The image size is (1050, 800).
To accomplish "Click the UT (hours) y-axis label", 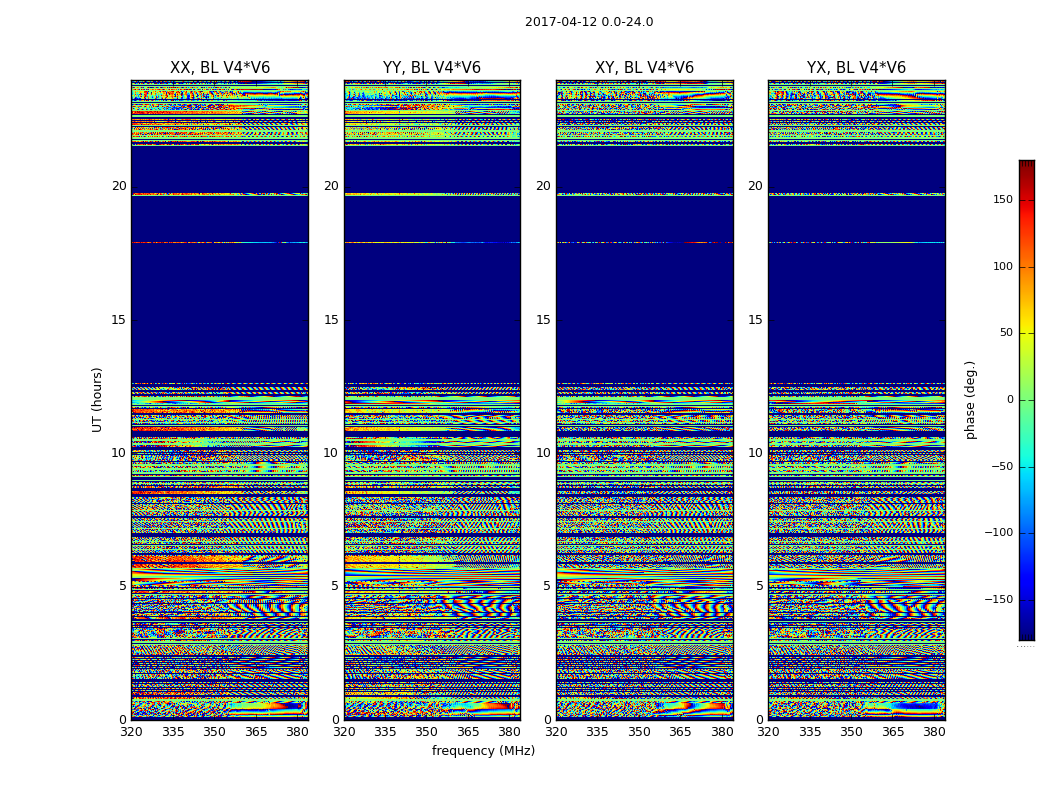I will click(98, 399).
